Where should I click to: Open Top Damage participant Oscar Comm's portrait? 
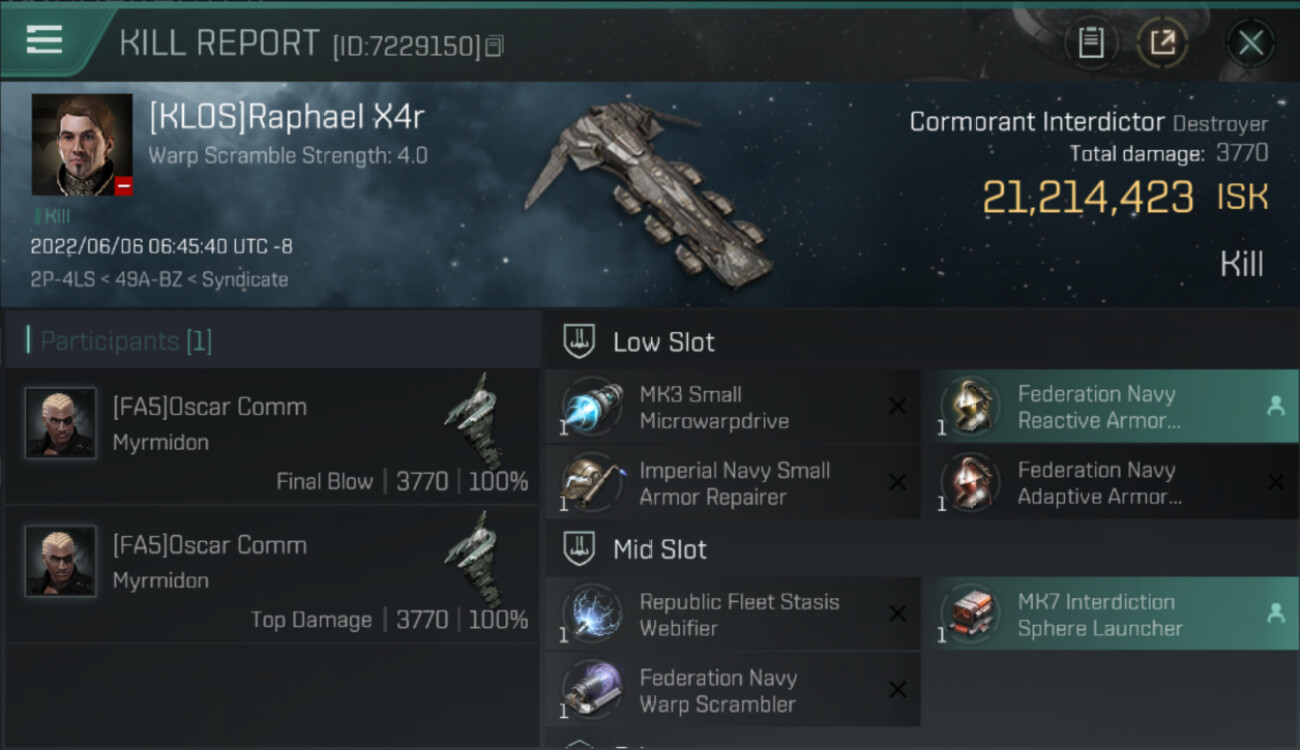61,561
